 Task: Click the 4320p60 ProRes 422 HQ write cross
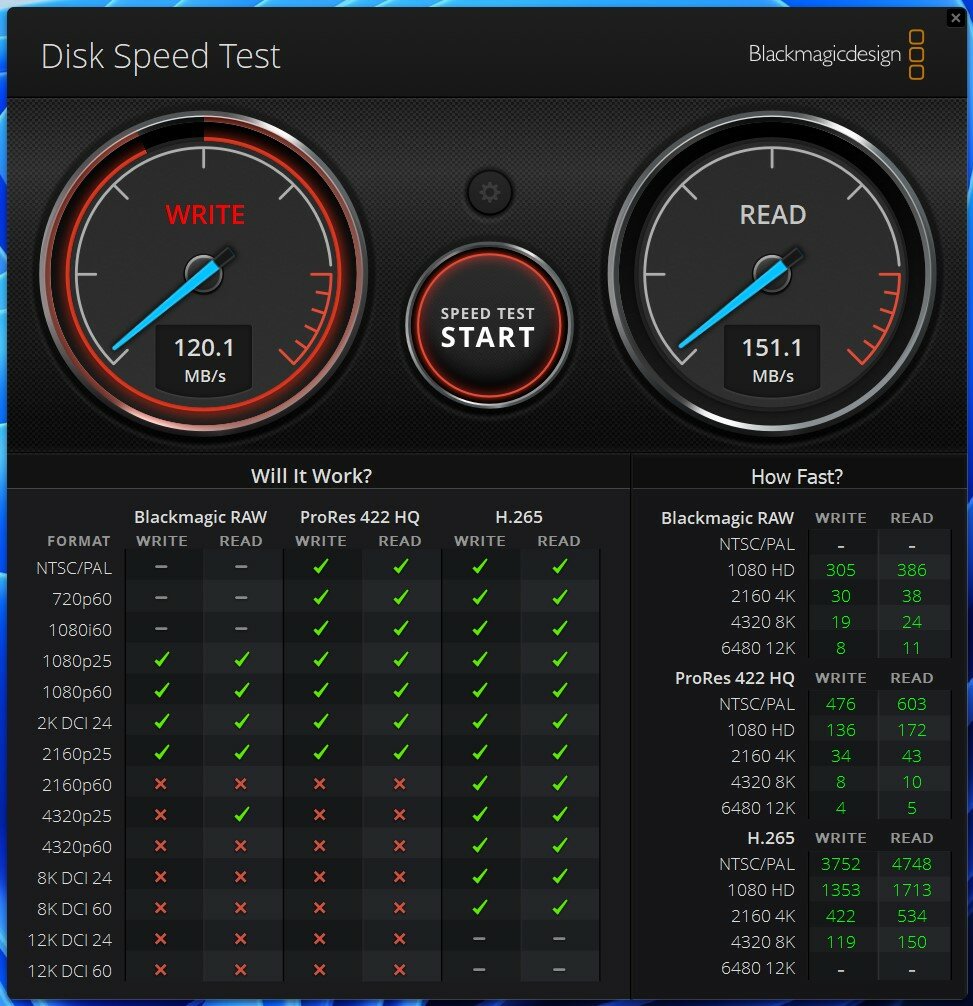[x=320, y=846]
